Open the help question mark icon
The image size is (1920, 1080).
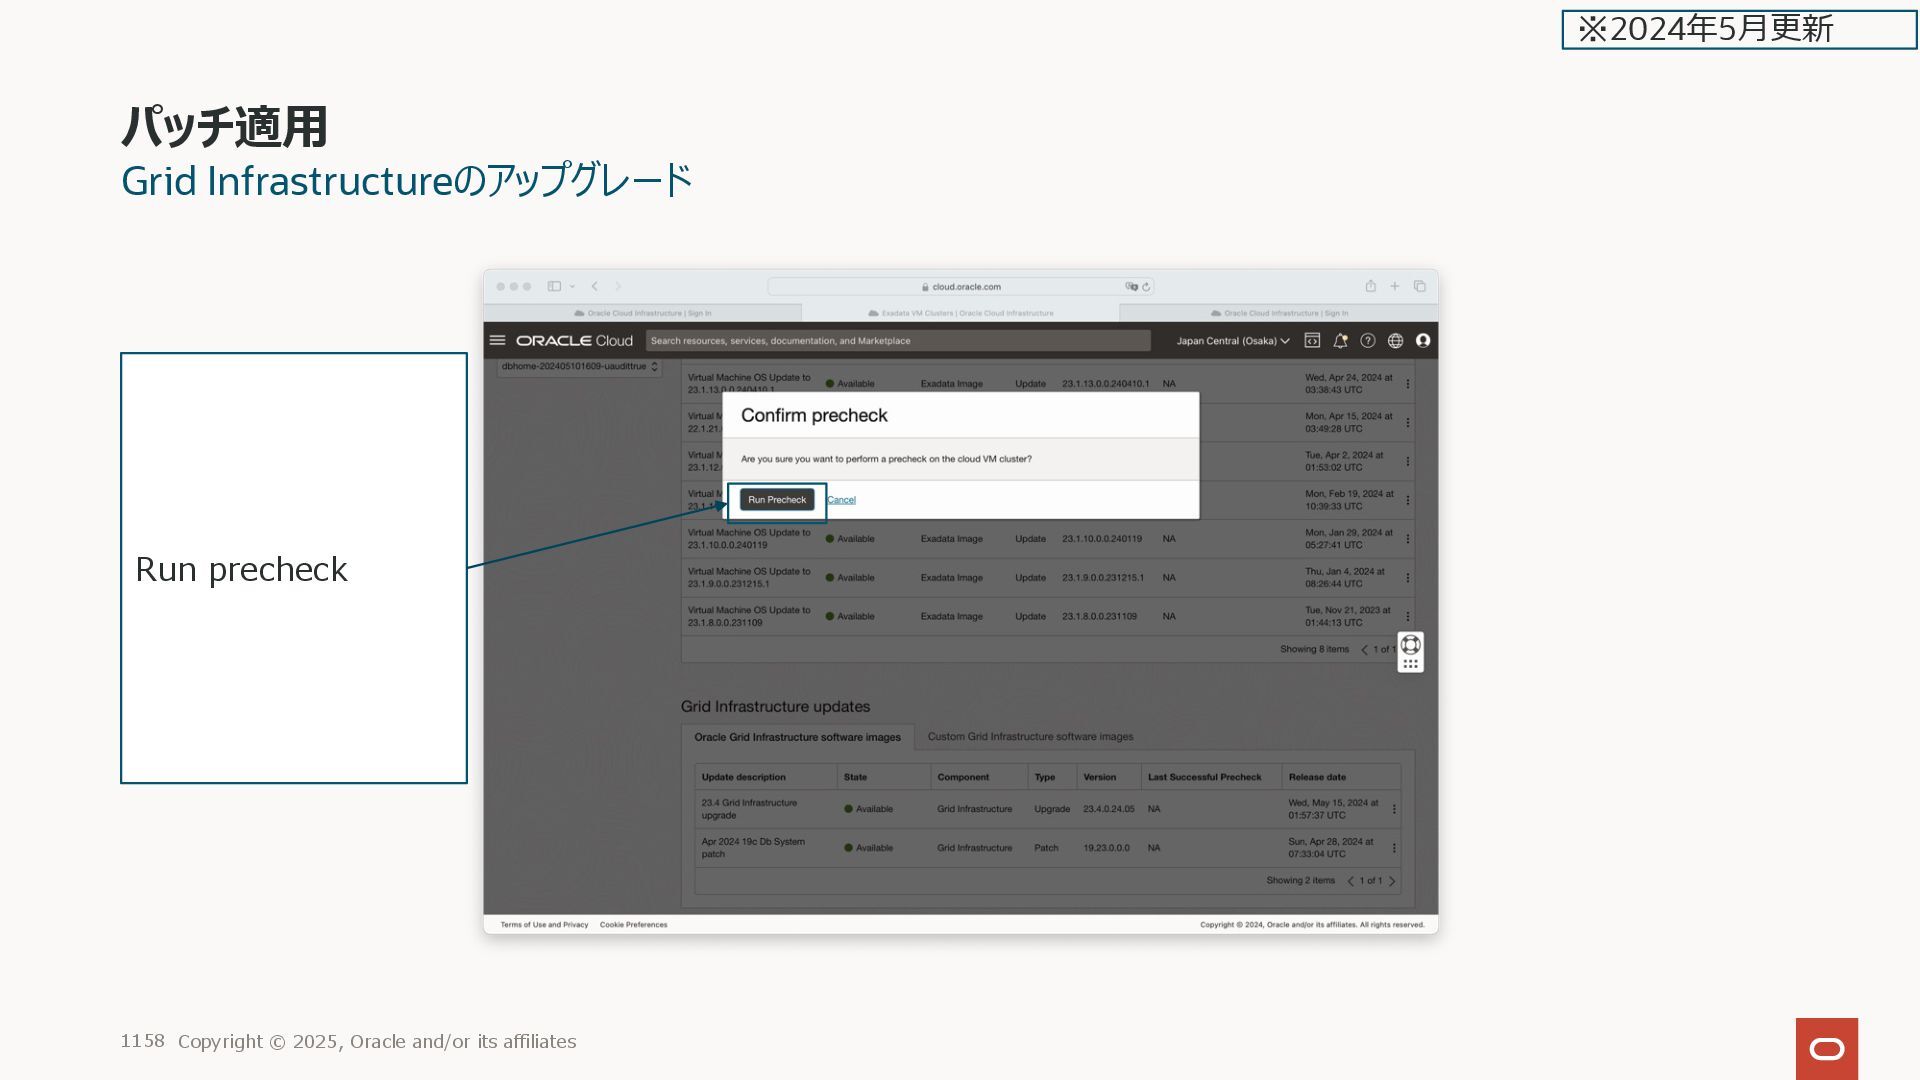tap(1367, 340)
